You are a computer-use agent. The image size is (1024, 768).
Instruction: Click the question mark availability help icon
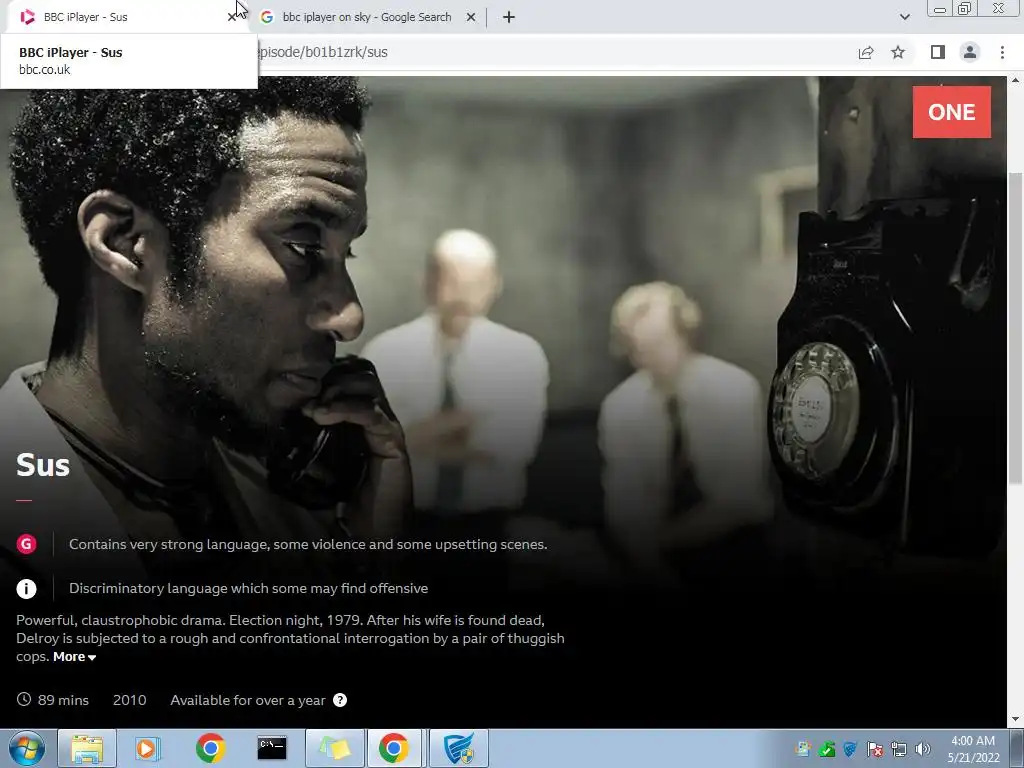click(x=340, y=700)
